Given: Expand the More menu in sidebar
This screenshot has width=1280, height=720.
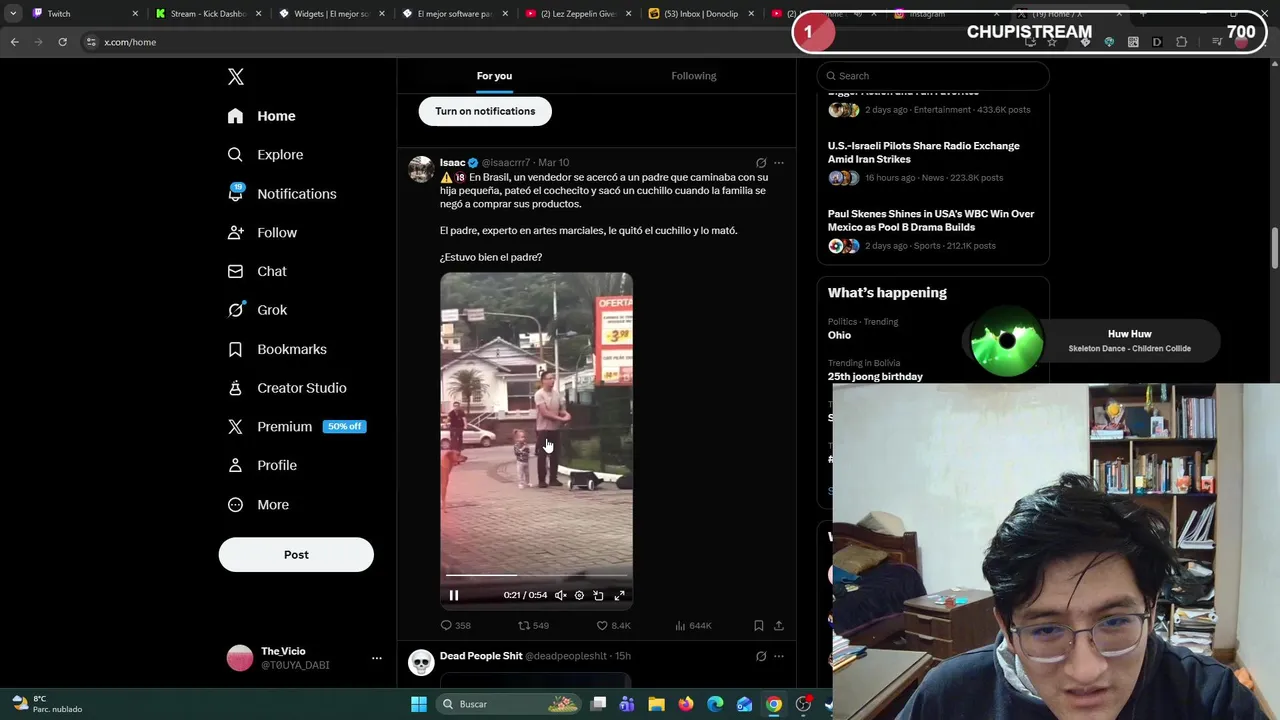Looking at the screenshot, I should click(258, 505).
